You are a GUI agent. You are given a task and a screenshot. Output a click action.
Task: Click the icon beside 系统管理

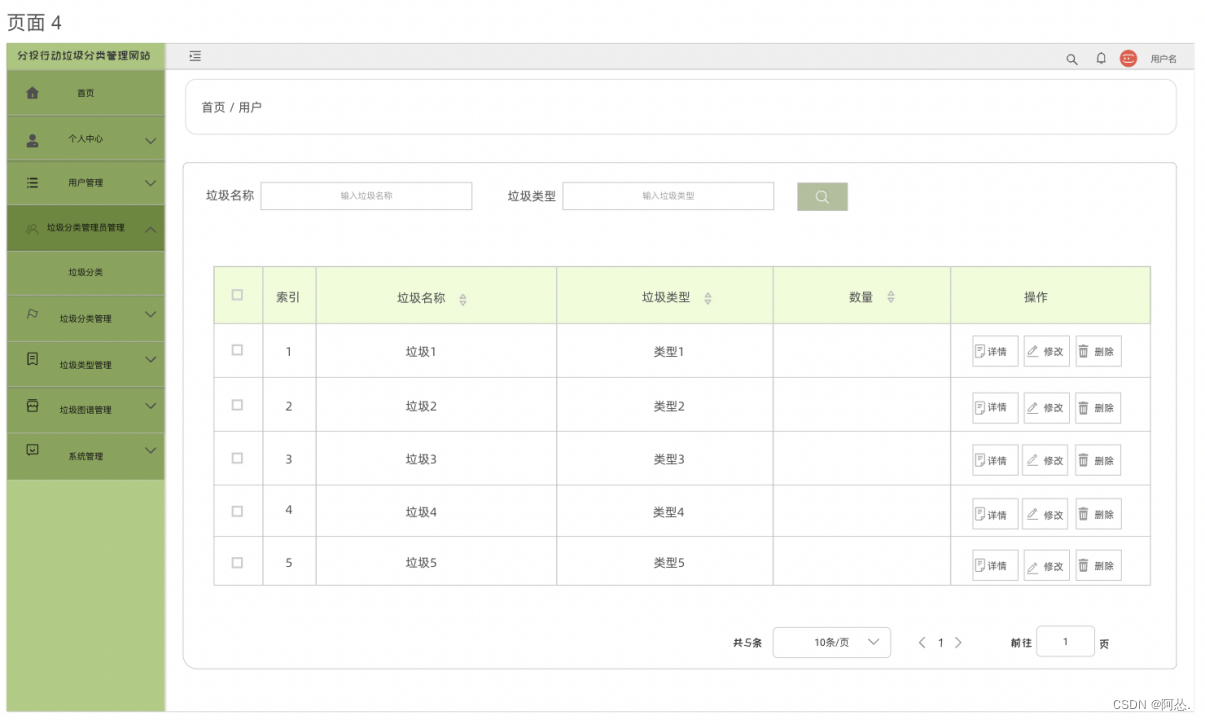[32, 450]
